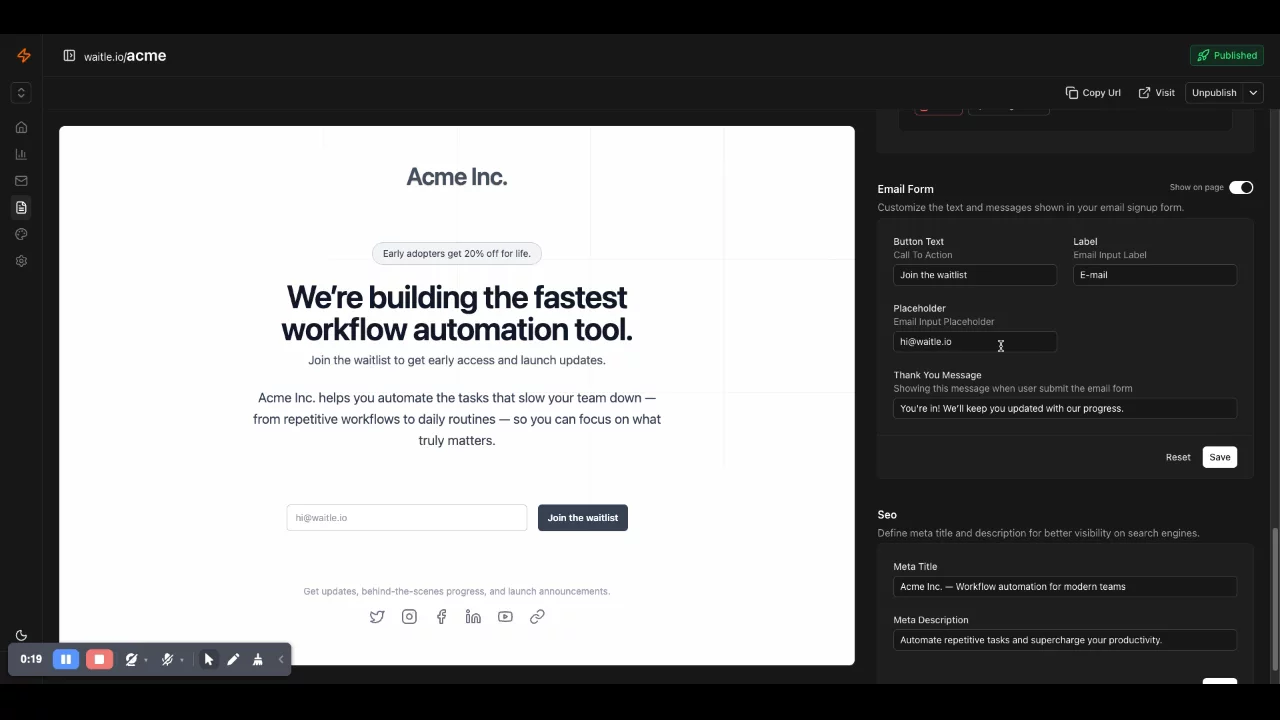The image size is (1280, 720).
Task: Toggle Email Form Show on page switch
Action: pos(1241,188)
